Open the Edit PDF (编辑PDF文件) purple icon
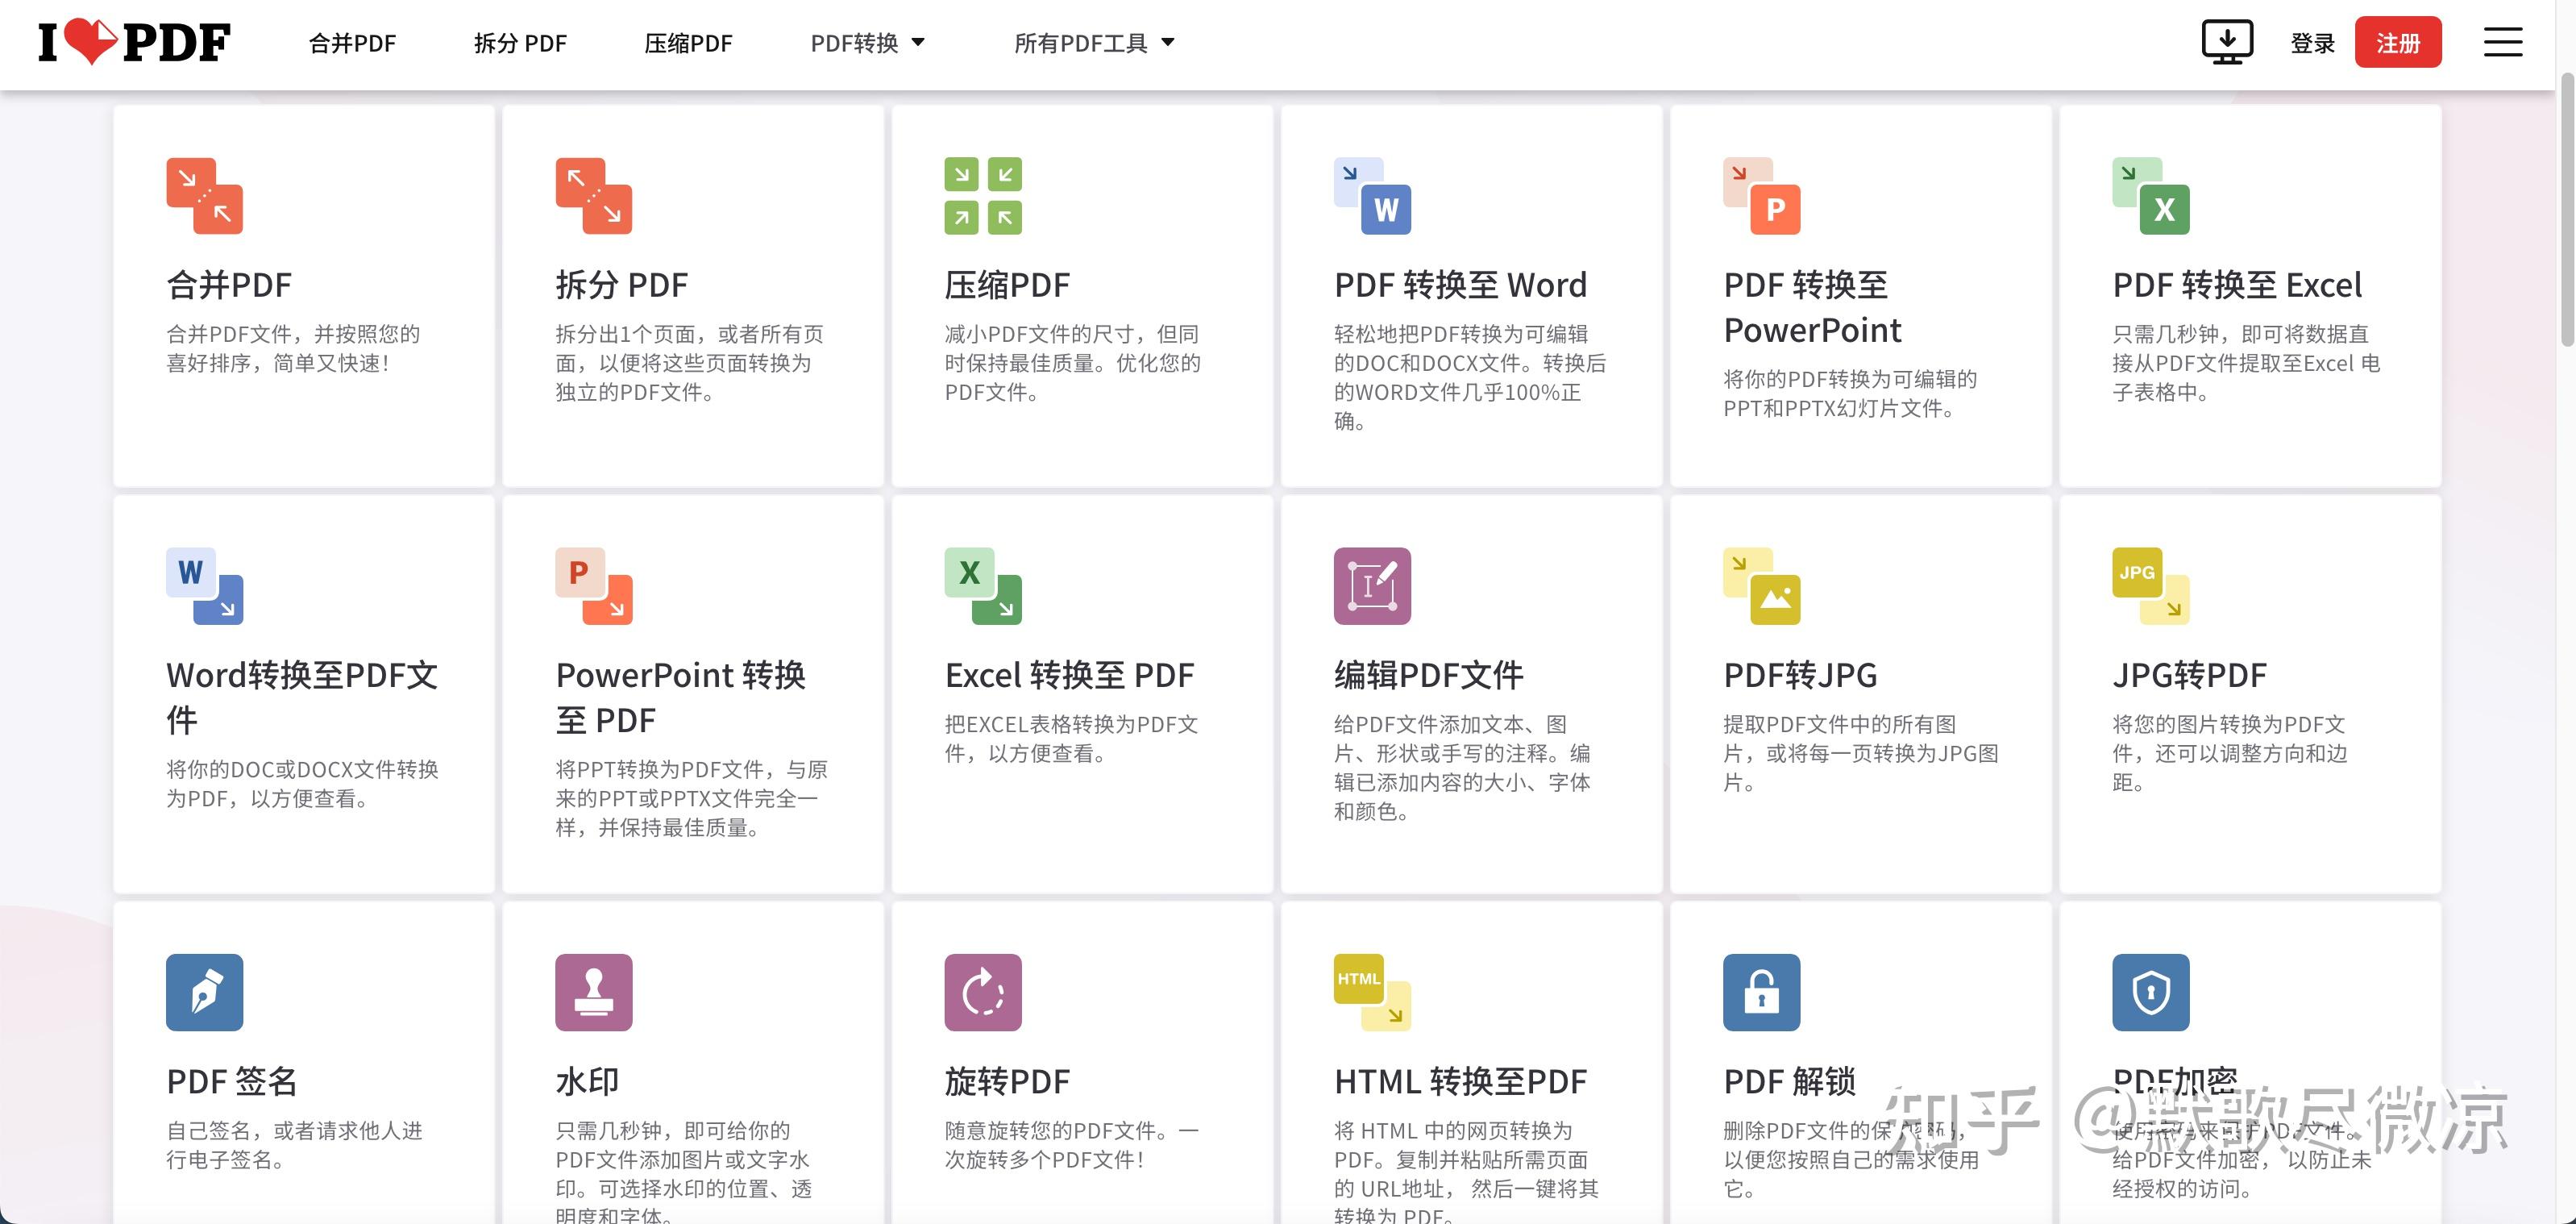Image resolution: width=2576 pixels, height=1224 pixels. coord(1372,586)
